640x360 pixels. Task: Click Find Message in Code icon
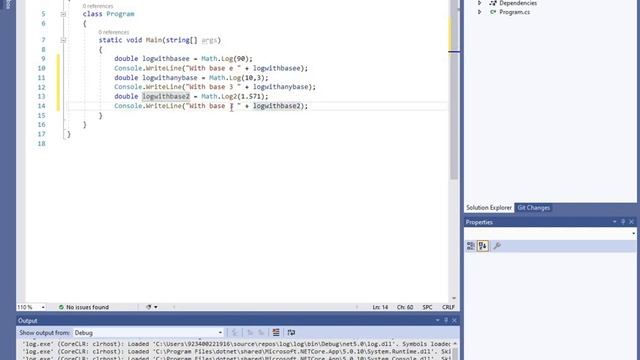point(235,333)
